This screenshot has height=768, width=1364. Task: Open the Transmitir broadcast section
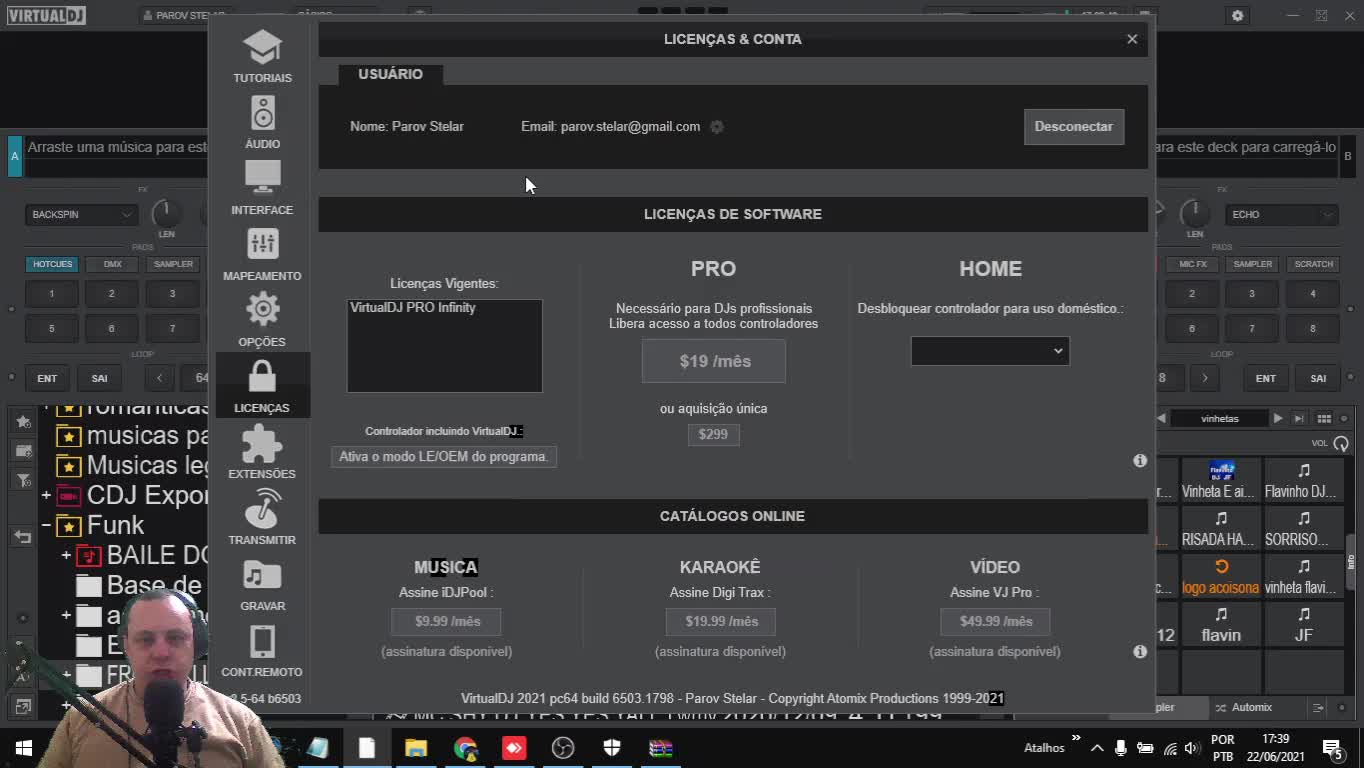(x=262, y=518)
